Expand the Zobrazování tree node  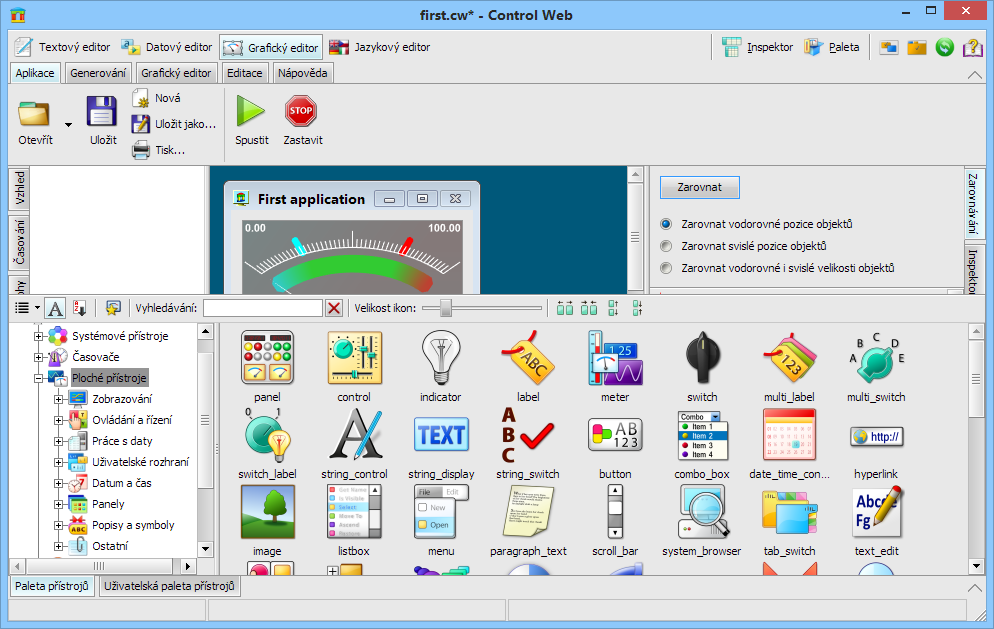[x=59, y=399]
